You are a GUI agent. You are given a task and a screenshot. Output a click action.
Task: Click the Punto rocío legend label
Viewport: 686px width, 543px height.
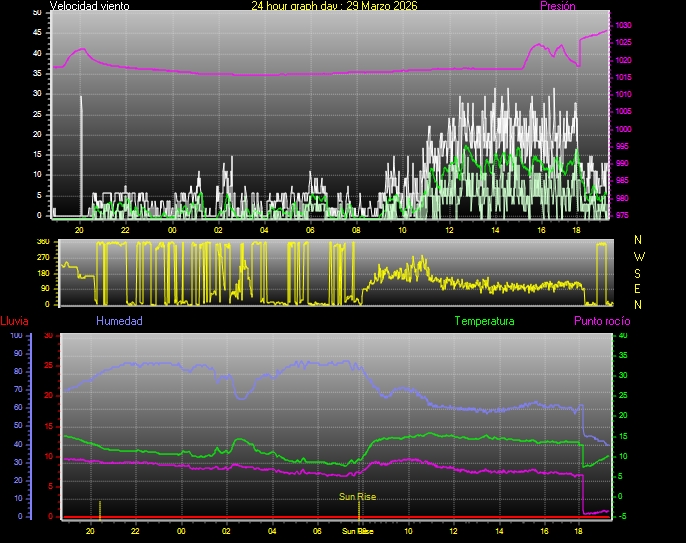[601, 321]
